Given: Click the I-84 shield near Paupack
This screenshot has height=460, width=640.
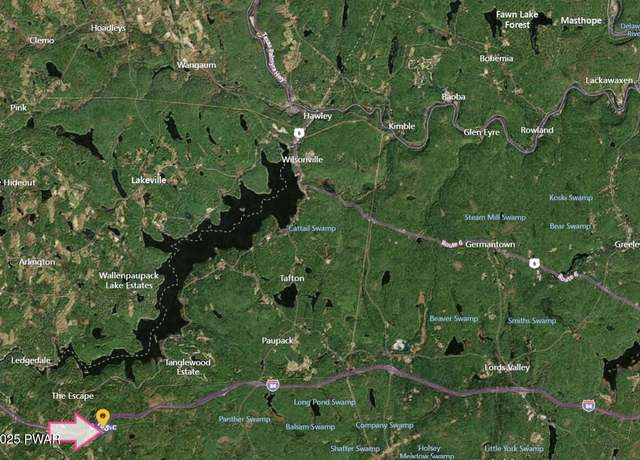Looking at the screenshot, I should tap(272, 385).
